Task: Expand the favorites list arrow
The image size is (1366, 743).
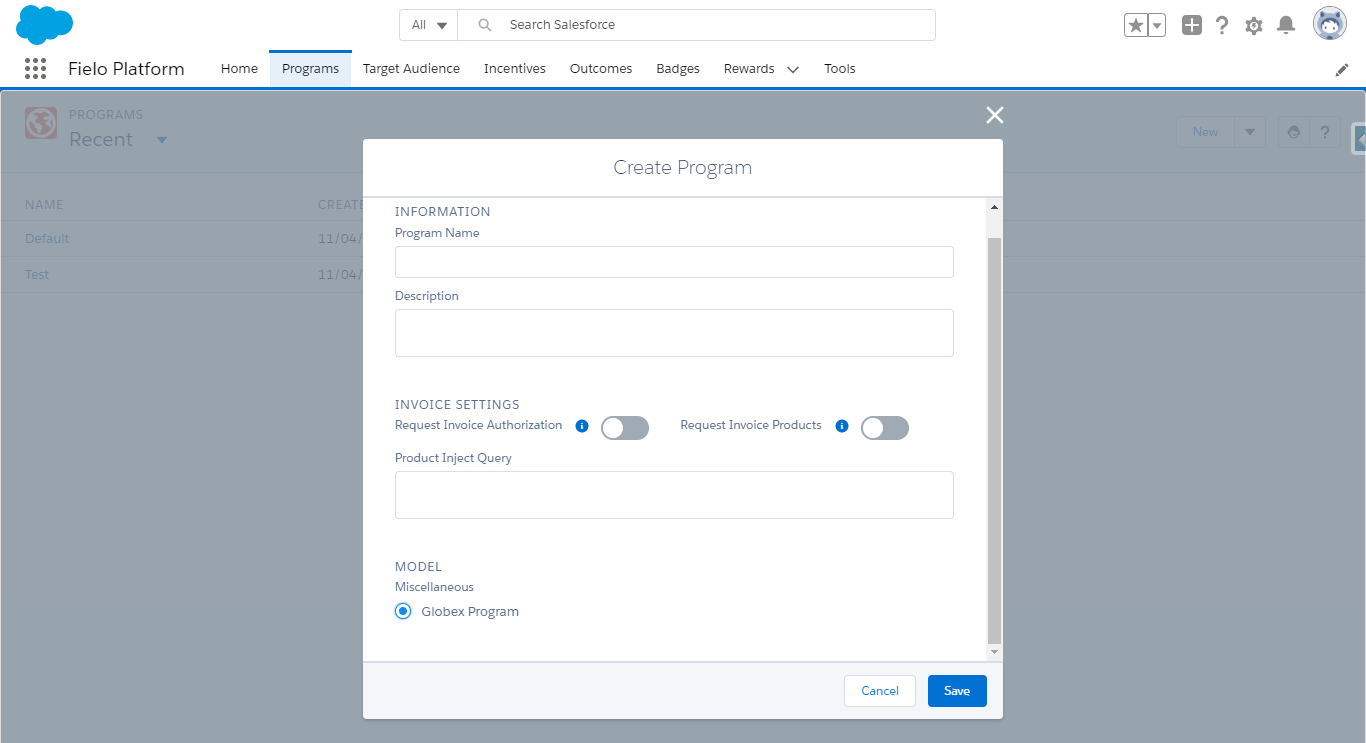Action: 1157,25
